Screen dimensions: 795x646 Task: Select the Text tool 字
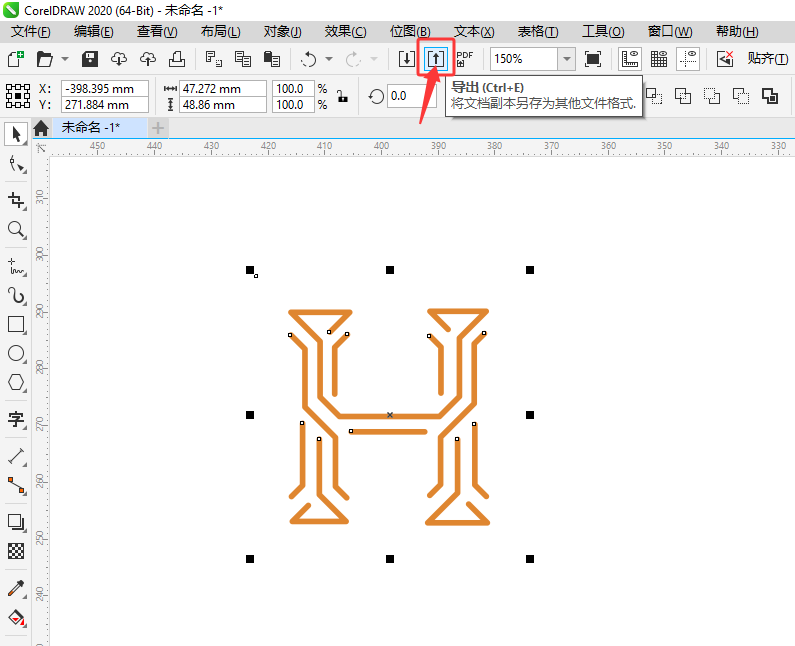pos(16,419)
